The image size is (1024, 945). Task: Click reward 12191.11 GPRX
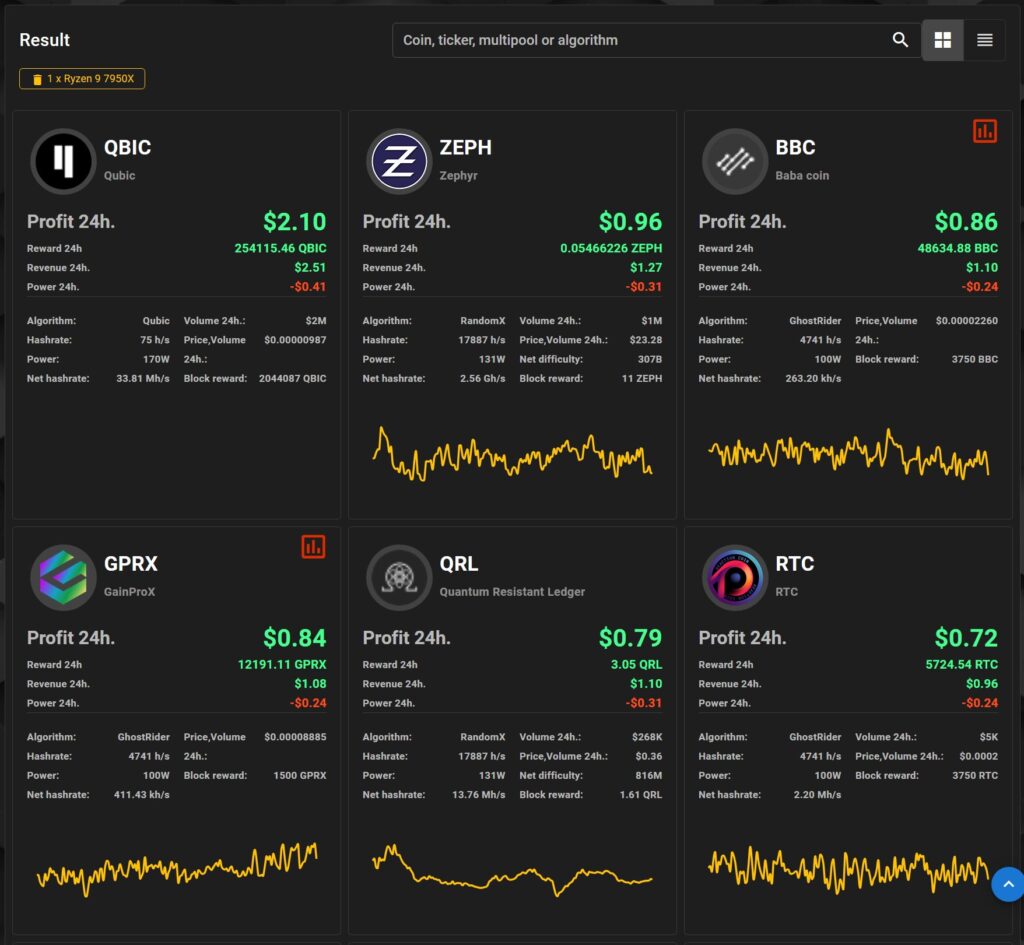(x=281, y=664)
